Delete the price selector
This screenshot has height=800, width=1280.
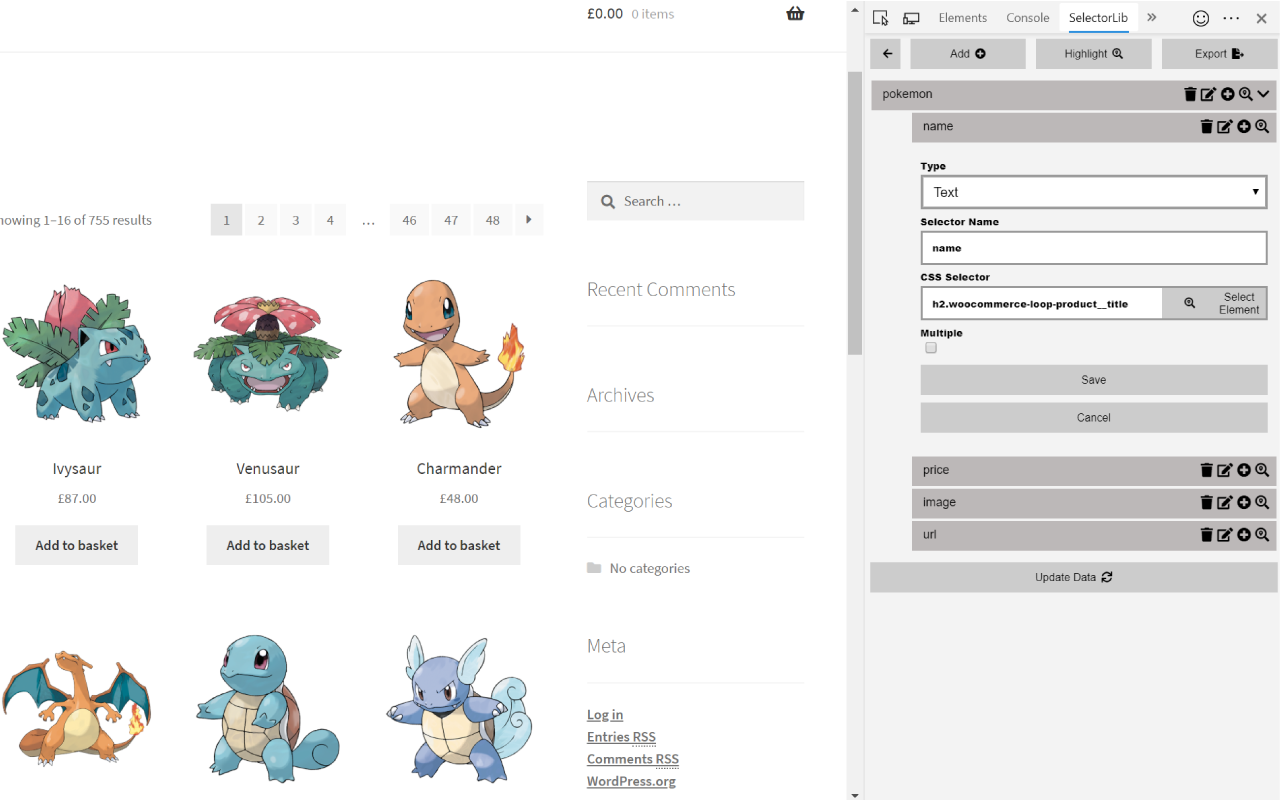(1206, 470)
